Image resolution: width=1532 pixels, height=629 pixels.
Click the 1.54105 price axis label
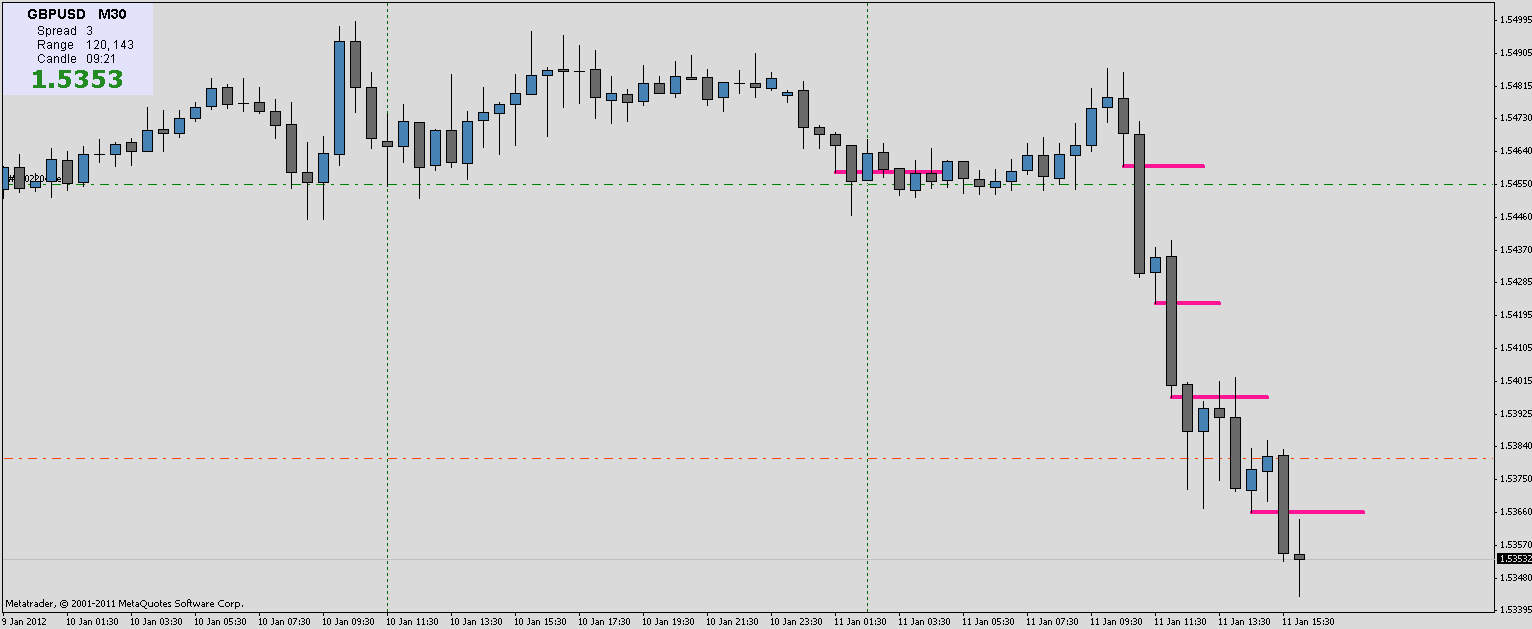tap(1514, 348)
